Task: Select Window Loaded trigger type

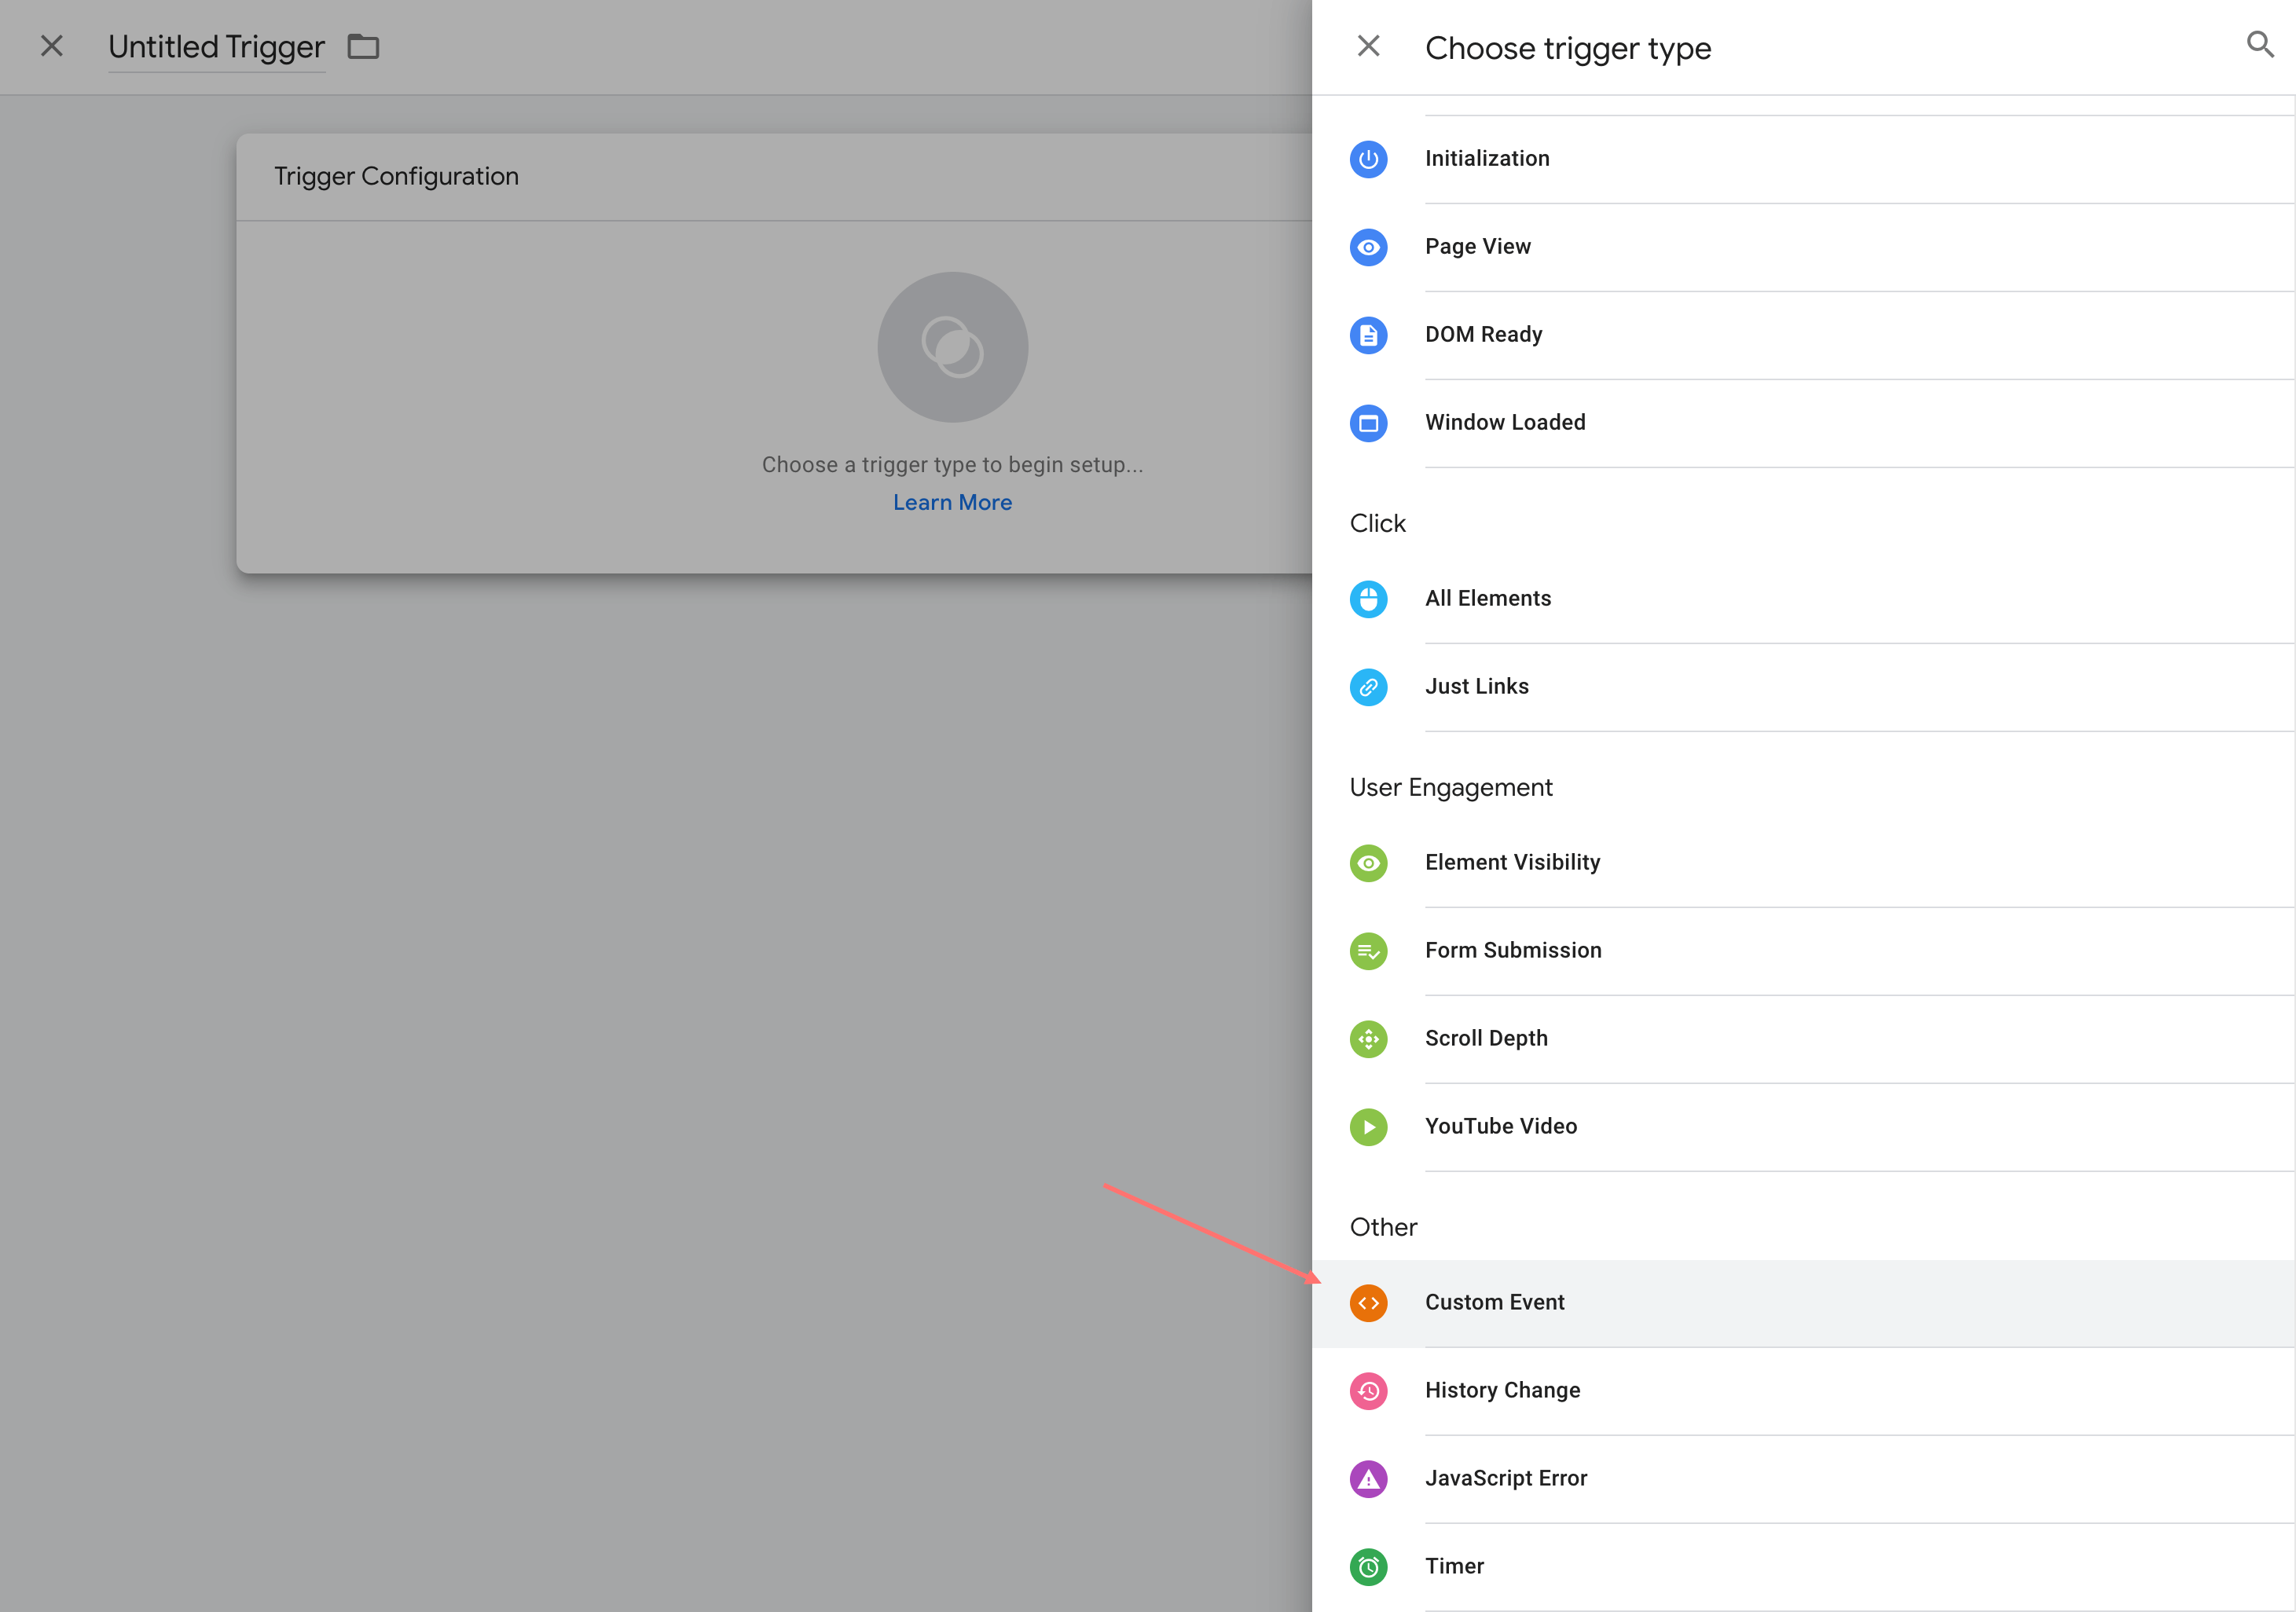Action: click(1803, 423)
